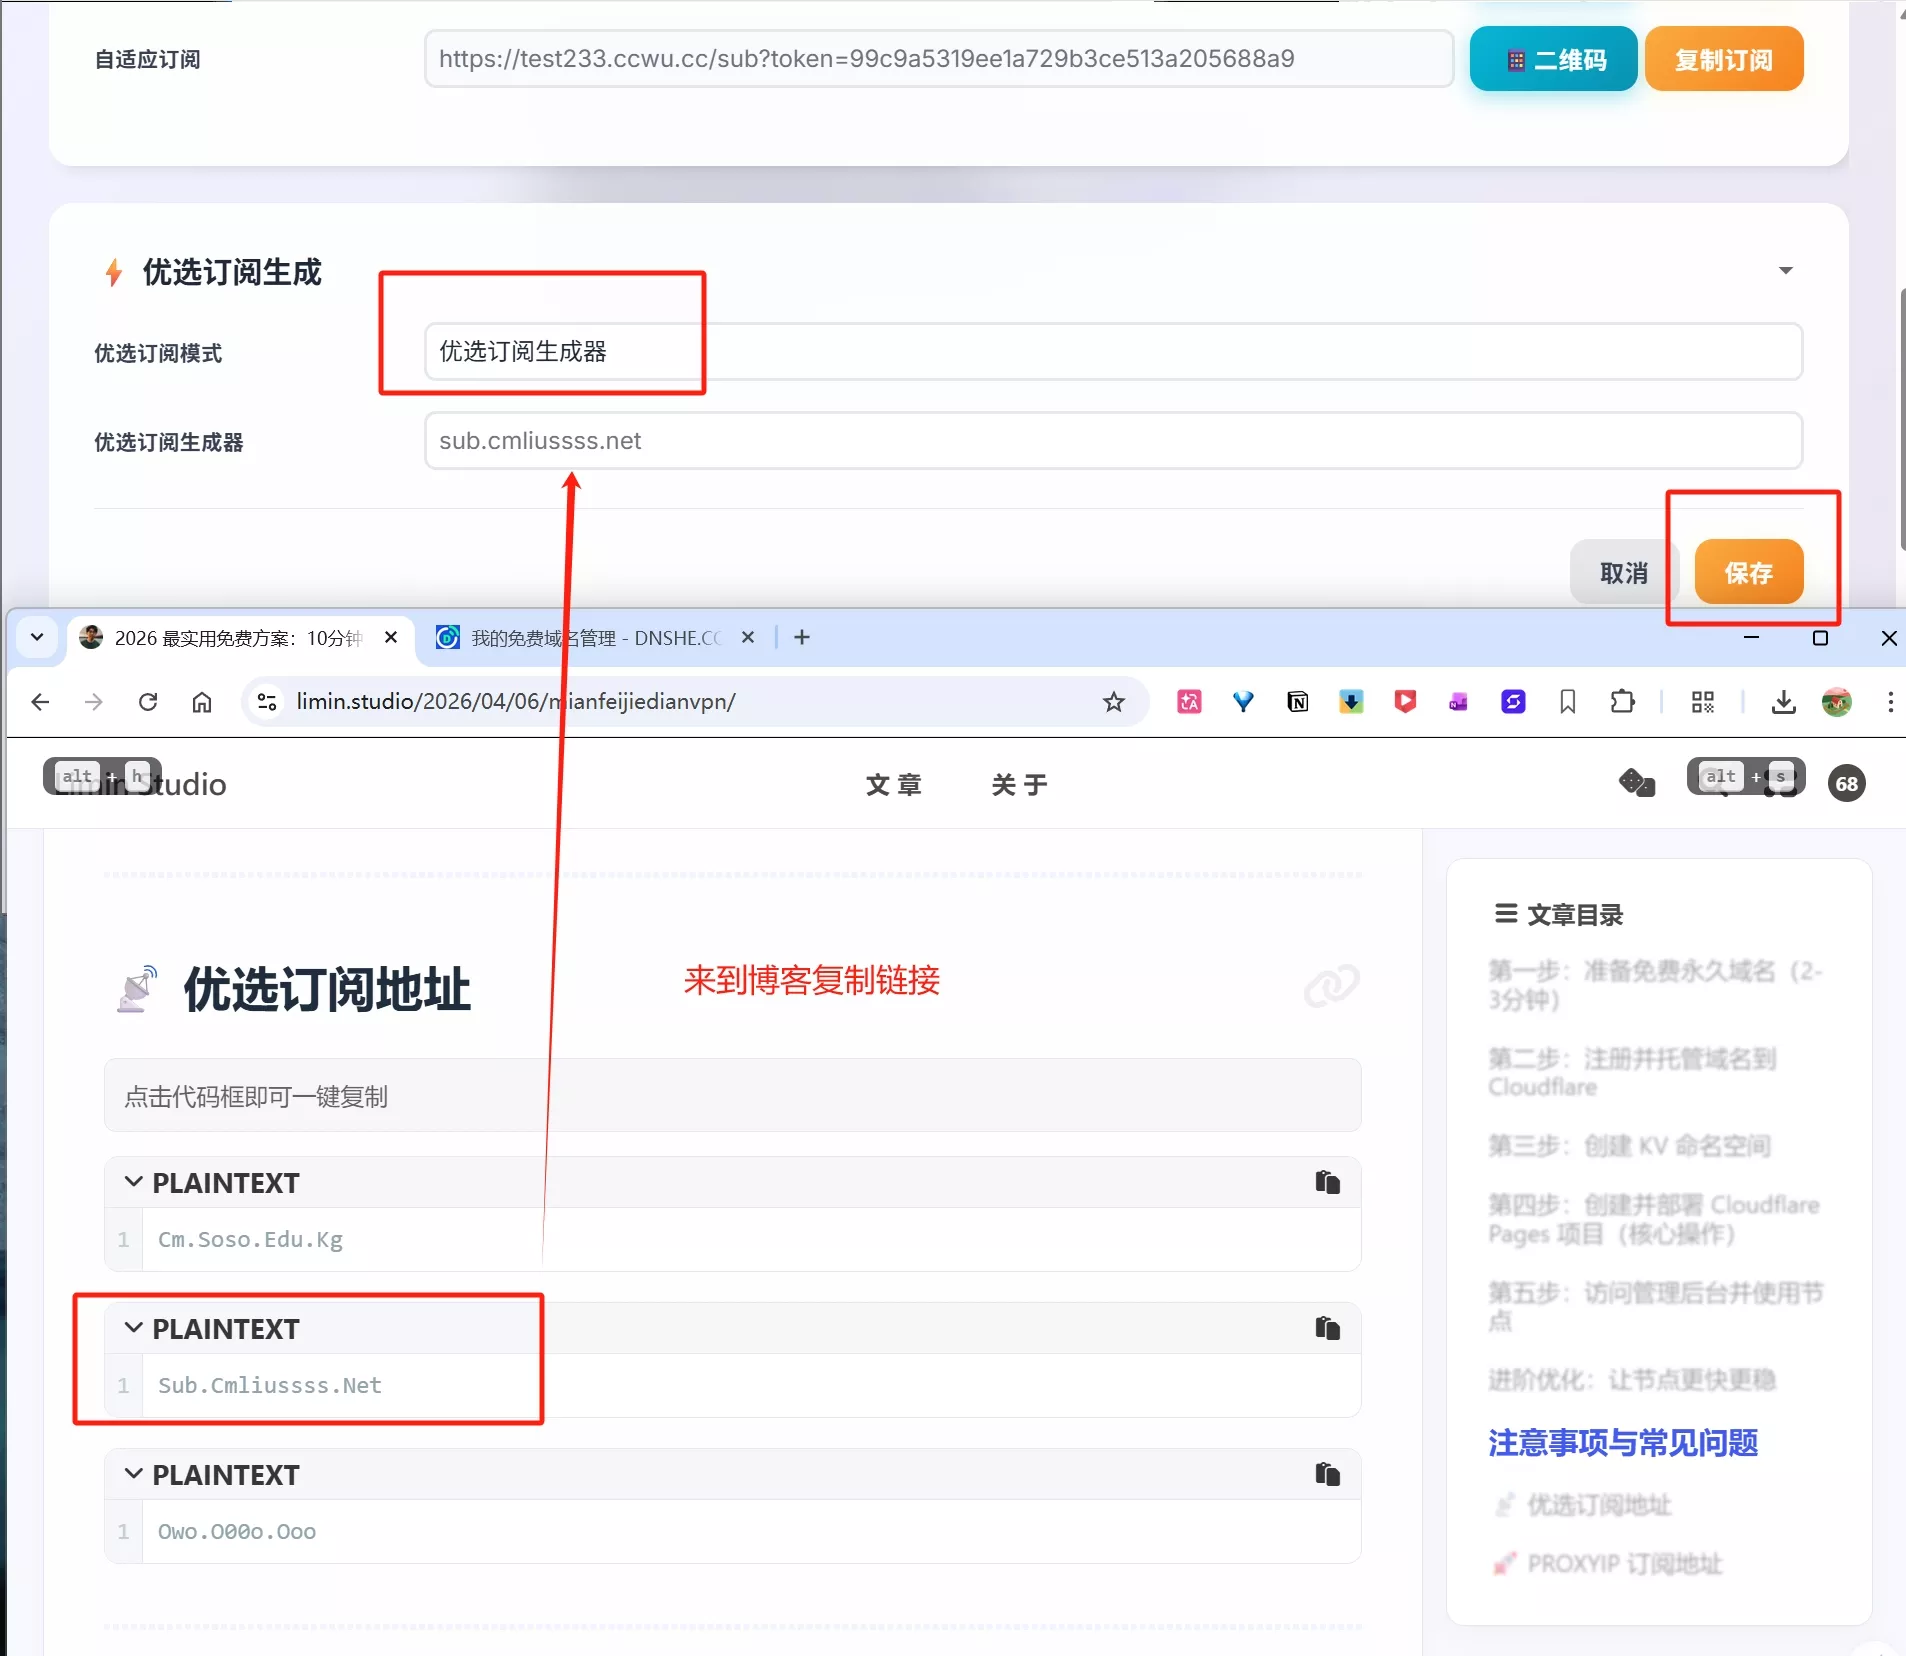Click the limin.studio address bar URL

point(515,702)
